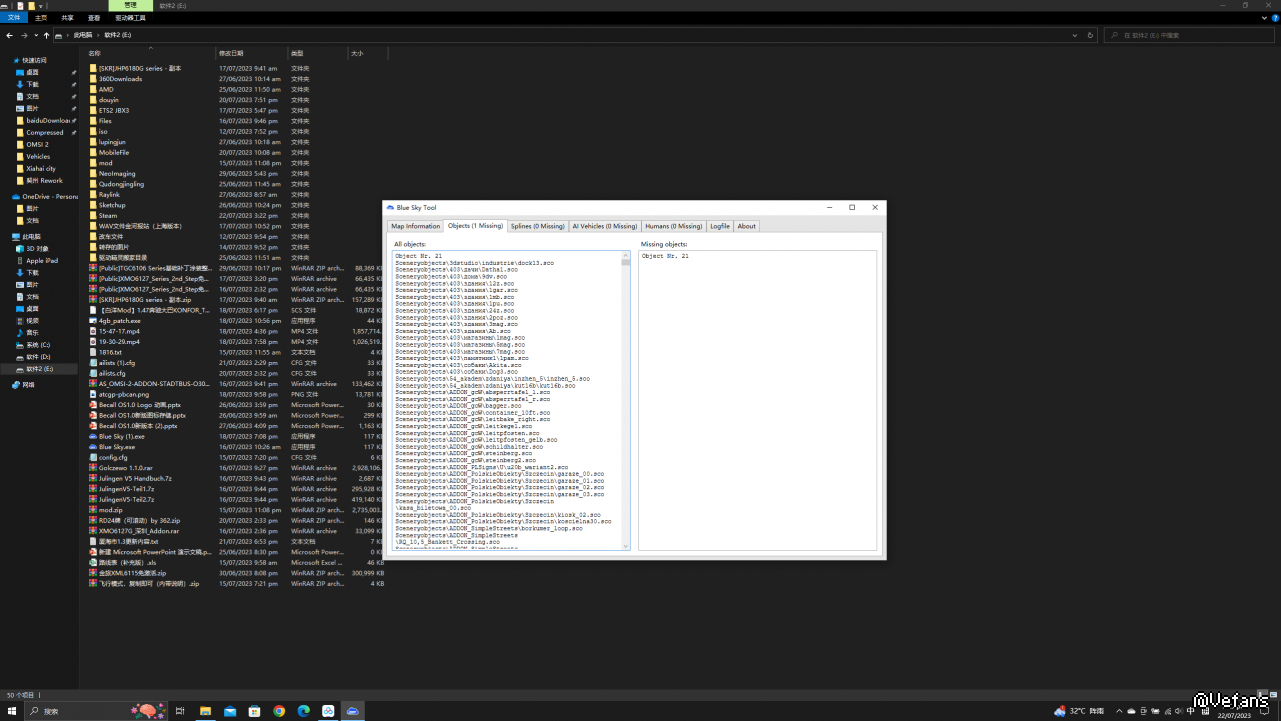Select OMSI 2 folder in quick access
This screenshot has width=1281, height=721.
pos(37,144)
